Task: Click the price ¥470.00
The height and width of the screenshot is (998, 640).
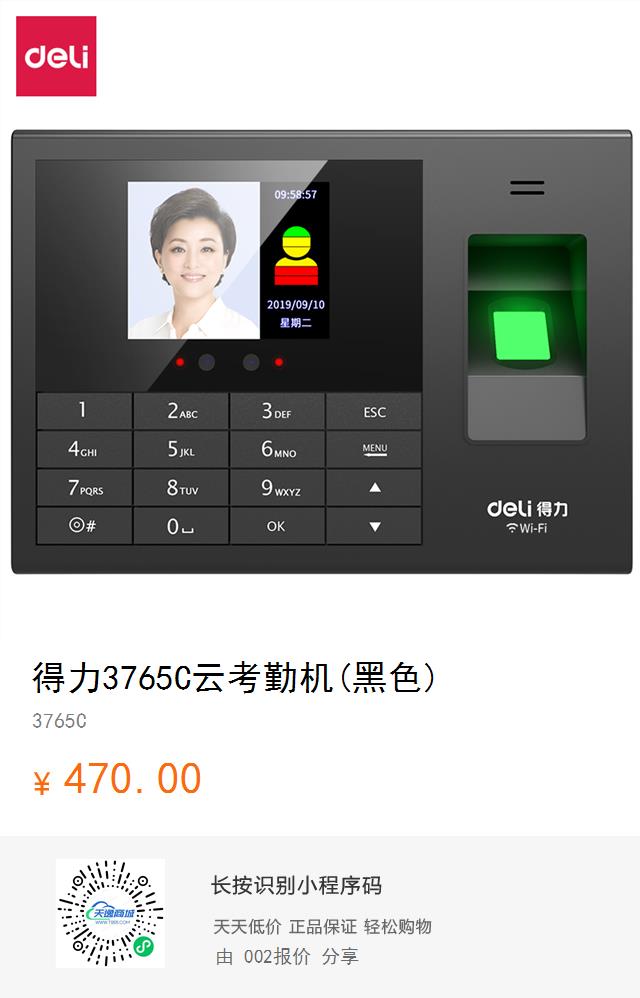Action: (x=118, y=779)
